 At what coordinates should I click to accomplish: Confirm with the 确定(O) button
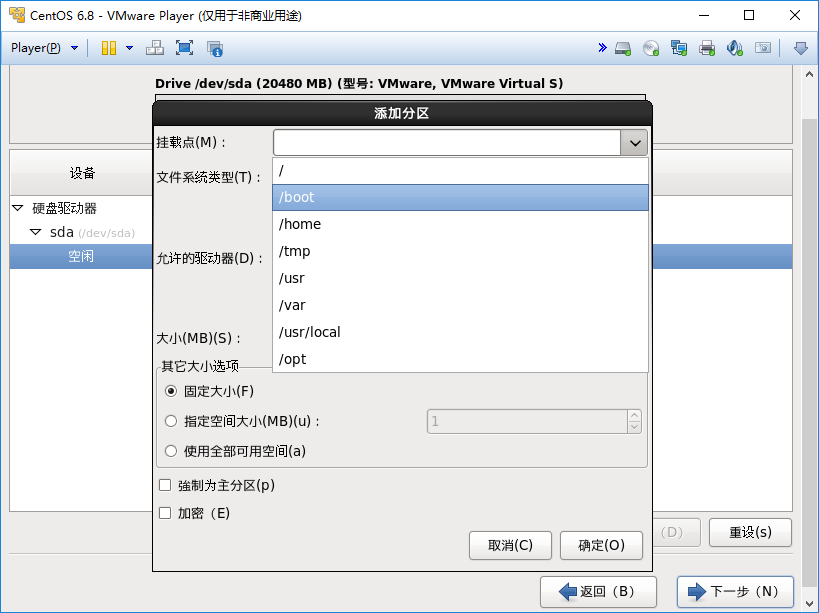[601, 546]
